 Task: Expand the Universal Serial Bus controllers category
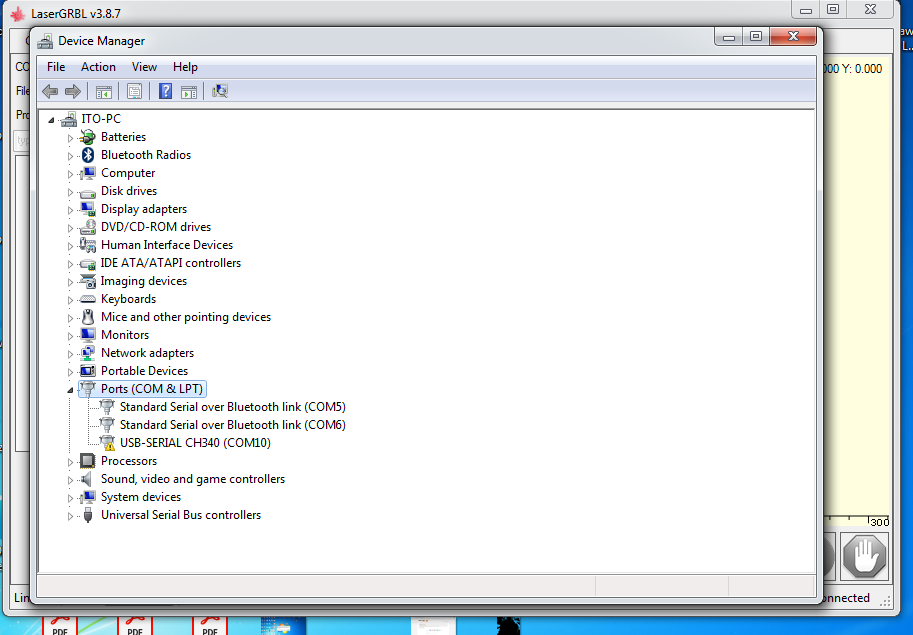[x=70, y=516]
